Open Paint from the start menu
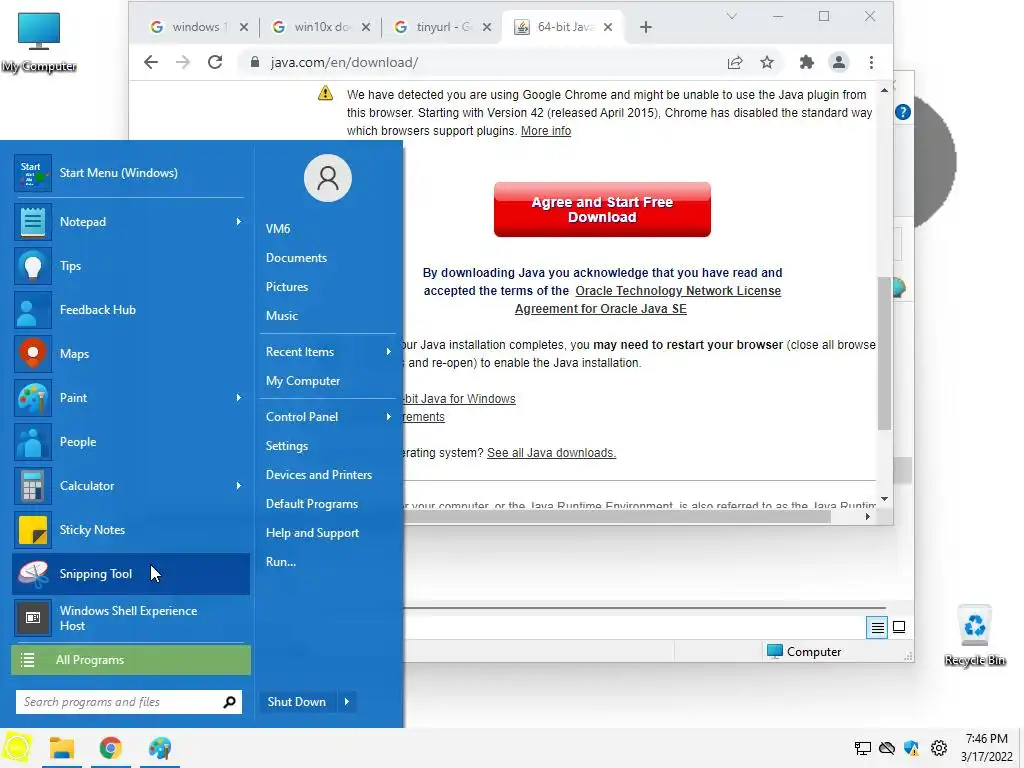Screen dimensions: 1024x768 pyautogui.click(x=131, y=398)
